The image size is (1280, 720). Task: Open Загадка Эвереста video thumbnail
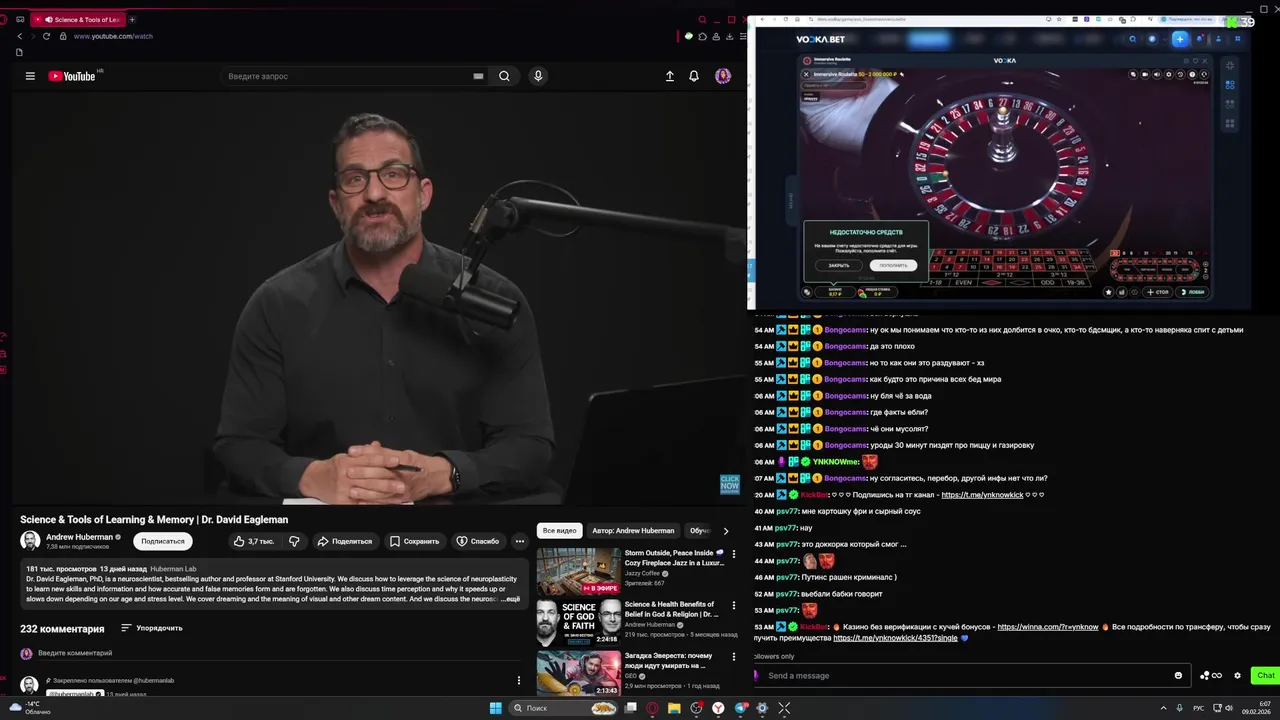tap(578, 674)
